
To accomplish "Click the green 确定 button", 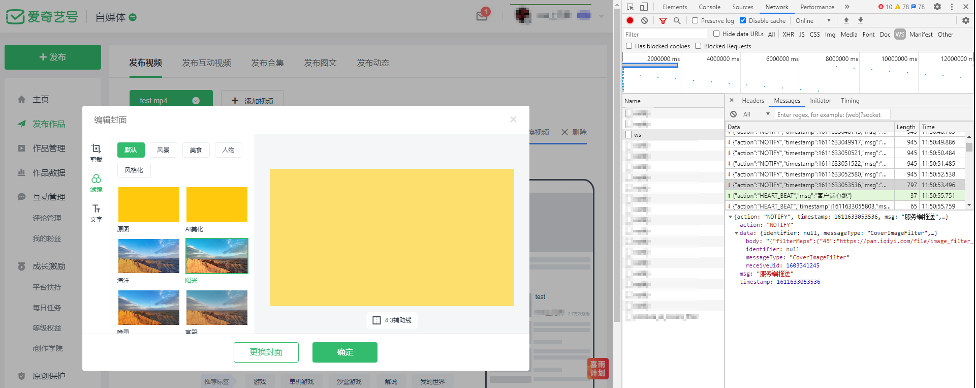I will pos(345,352).
